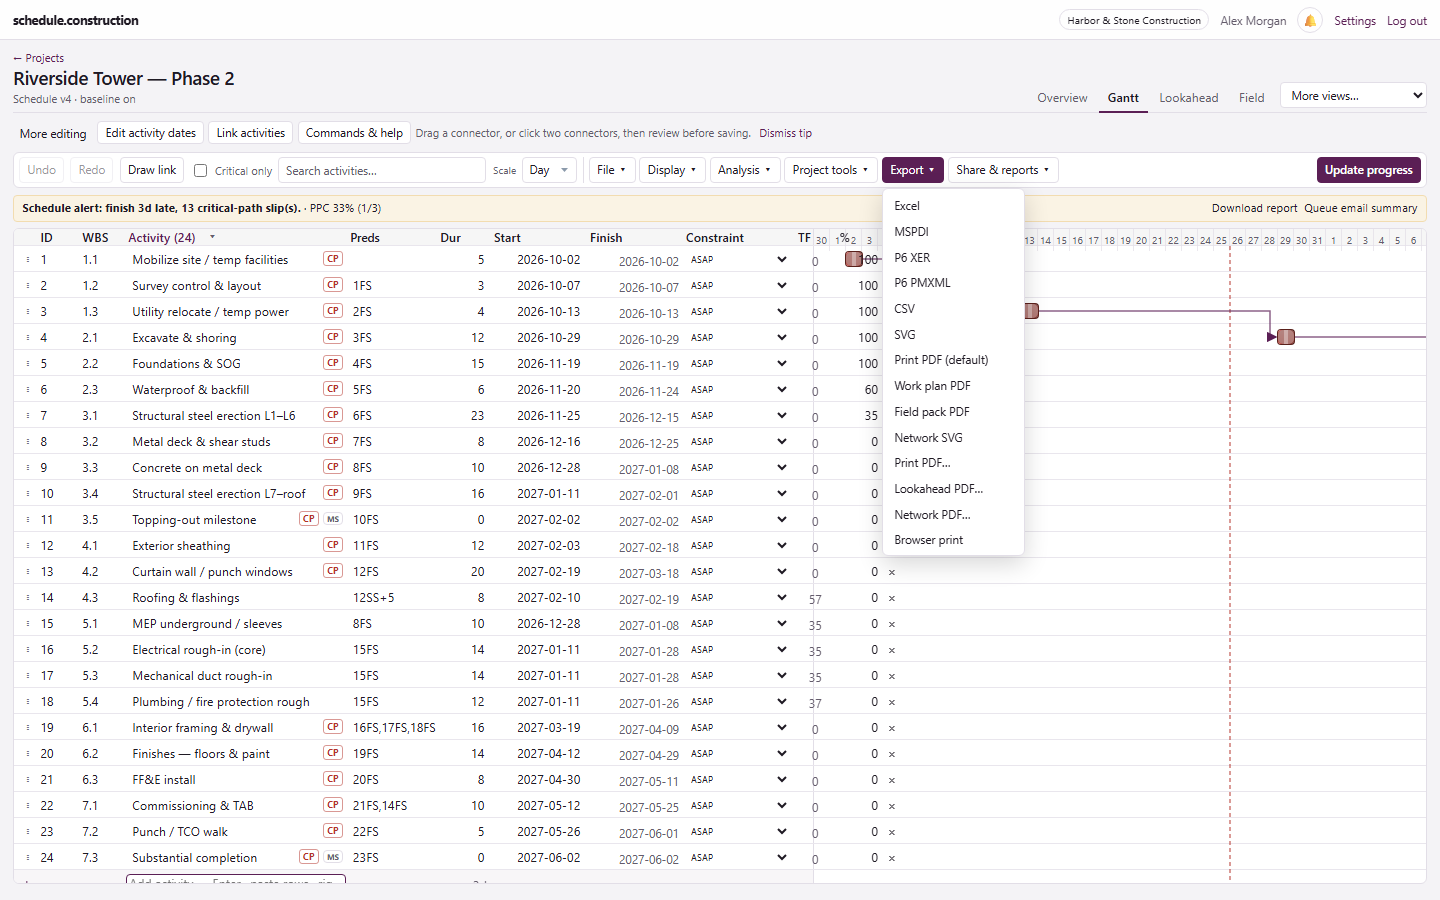Viewport: 1440px width, 900px height.
Task: Click the Download report link
Action: point(1254,208)
